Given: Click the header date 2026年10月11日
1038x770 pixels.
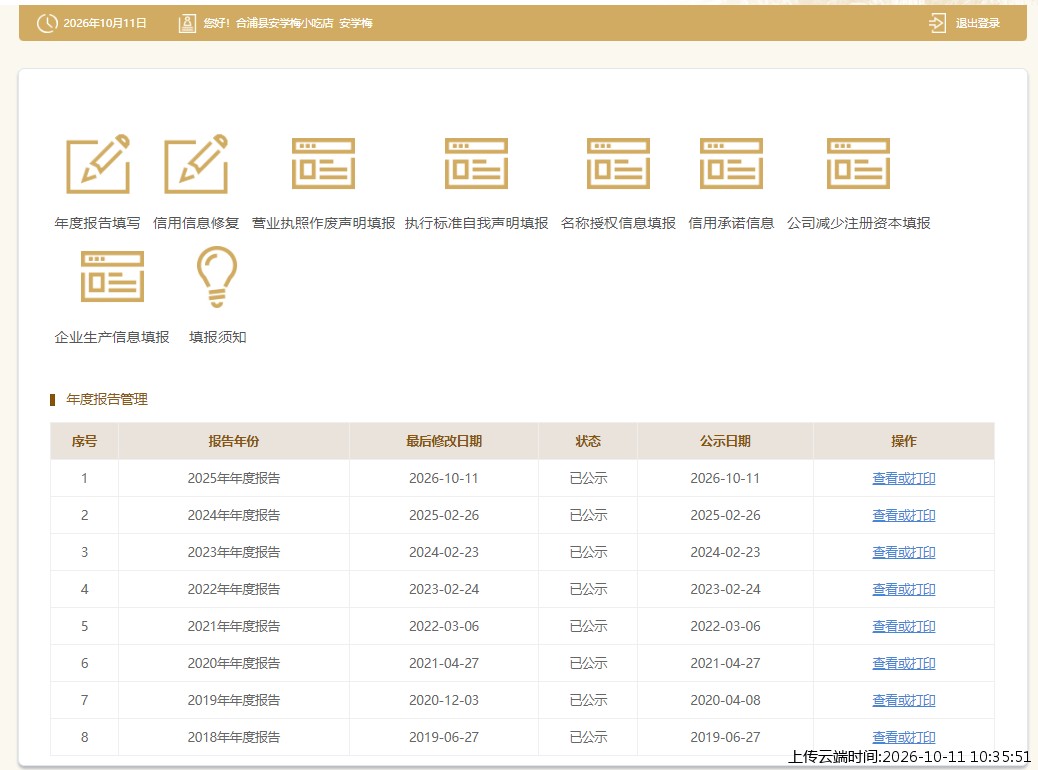Looking at the screenshot, I should coord(105,23).
